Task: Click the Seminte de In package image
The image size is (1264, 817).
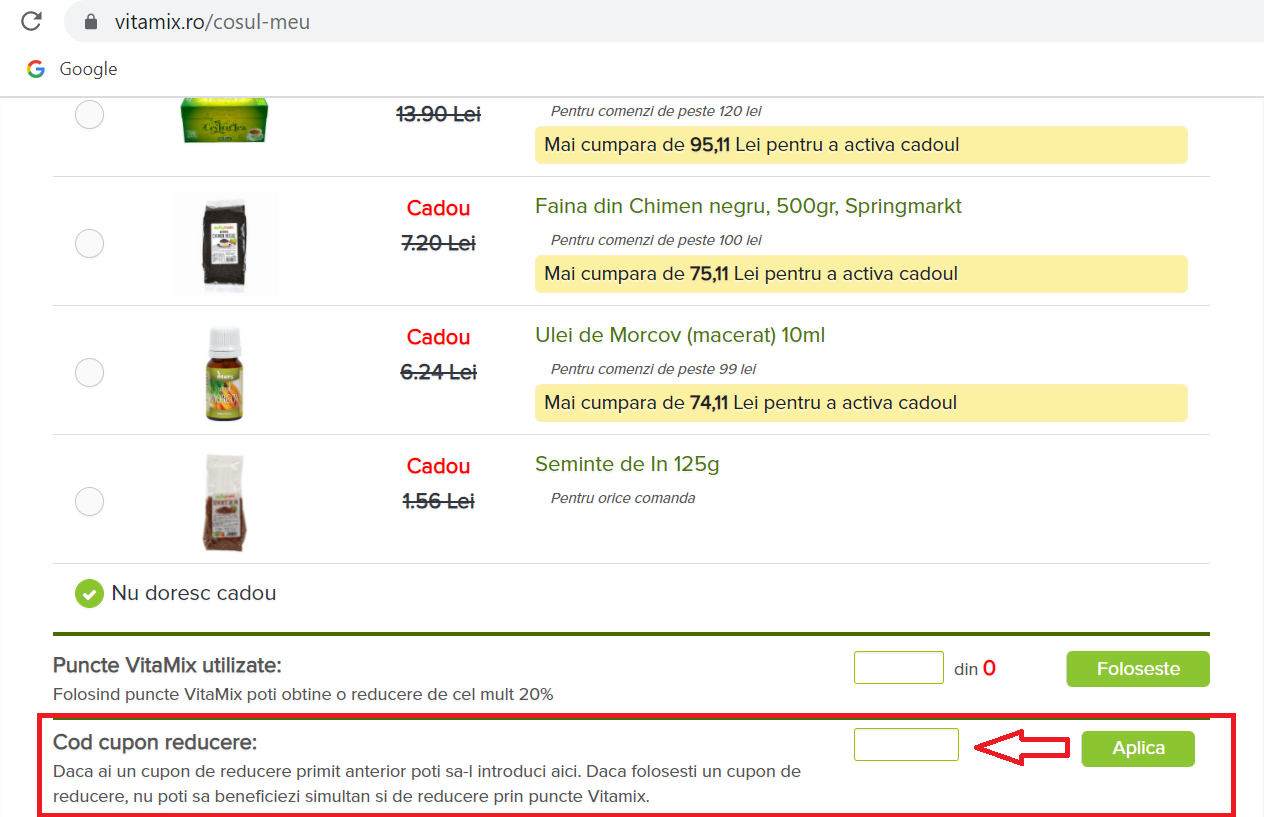Action: point(224,501)
